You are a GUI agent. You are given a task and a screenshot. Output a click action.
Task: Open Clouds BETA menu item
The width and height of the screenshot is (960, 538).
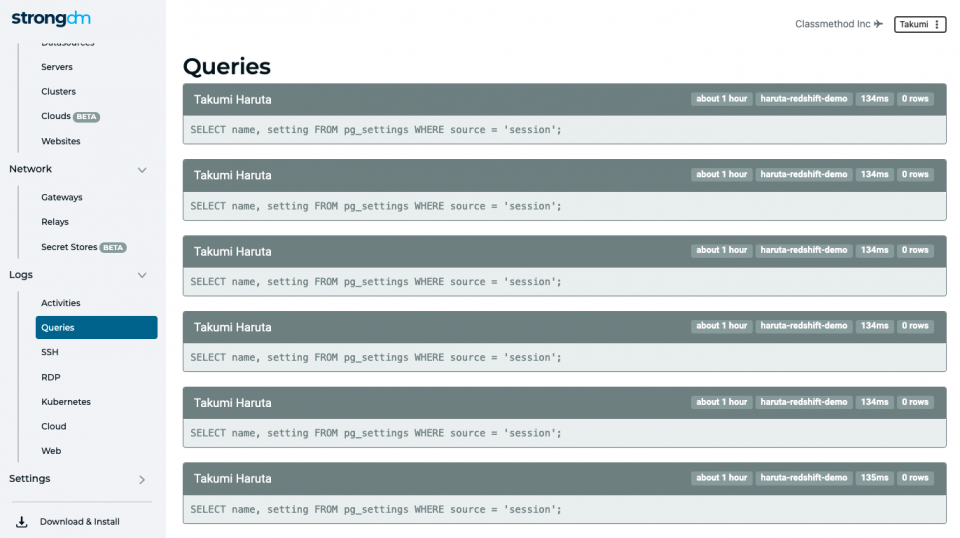tap(70, 116)
